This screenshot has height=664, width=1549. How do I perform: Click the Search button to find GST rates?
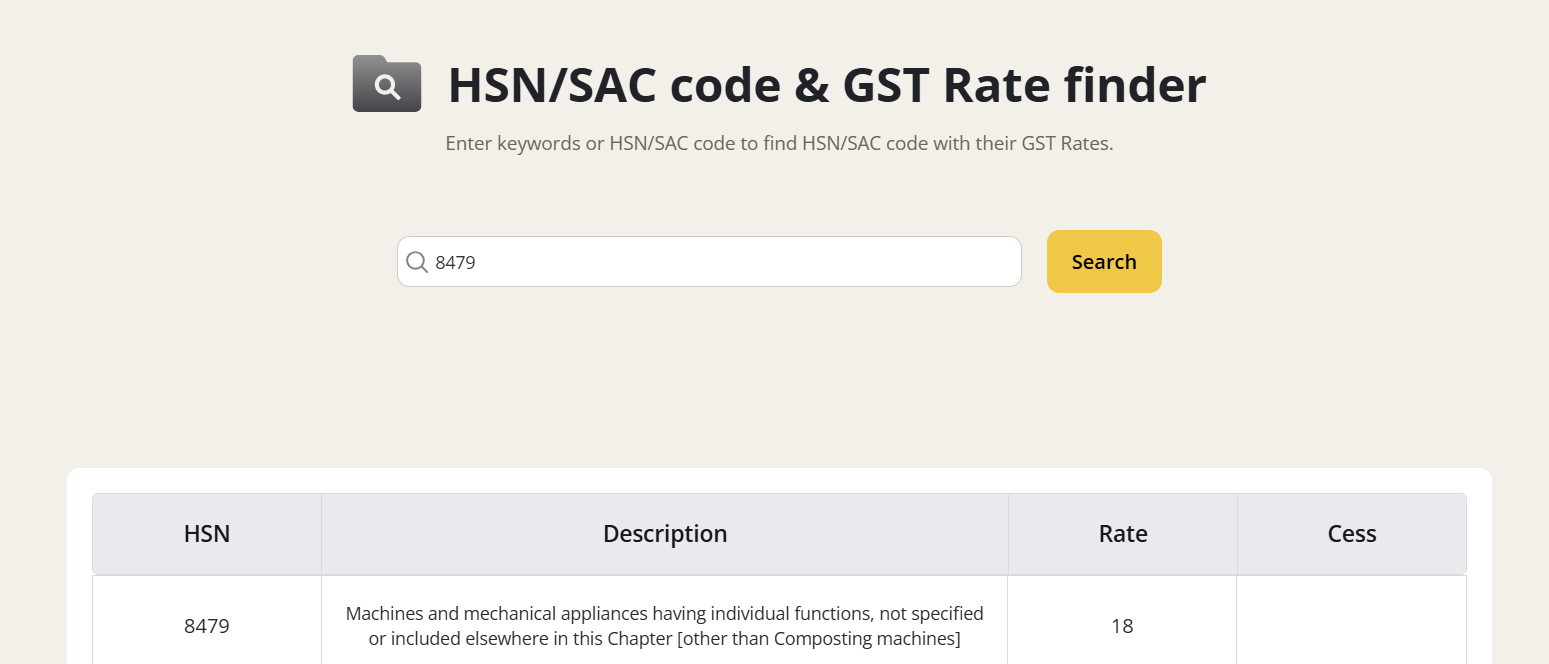tap(1103, 261)
